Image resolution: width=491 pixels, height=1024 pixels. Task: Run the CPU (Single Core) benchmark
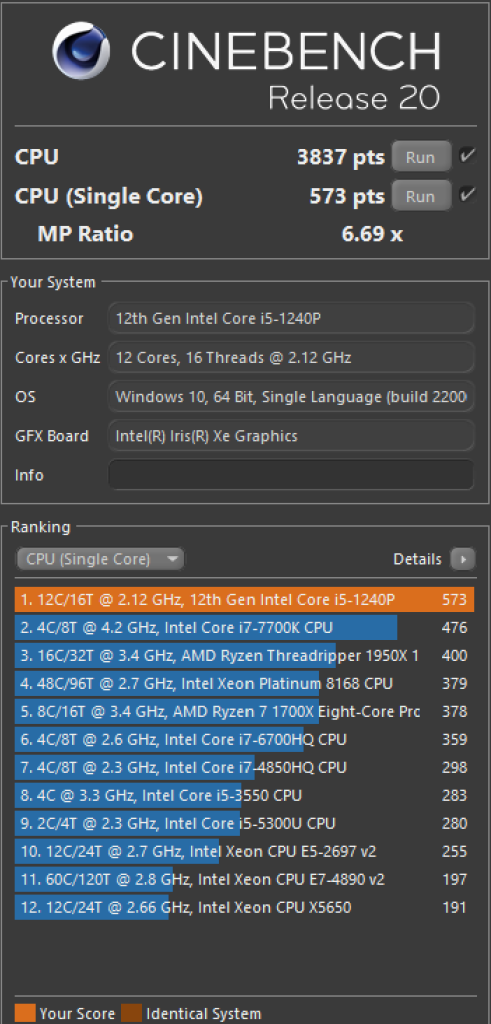[x=421, y=195]
